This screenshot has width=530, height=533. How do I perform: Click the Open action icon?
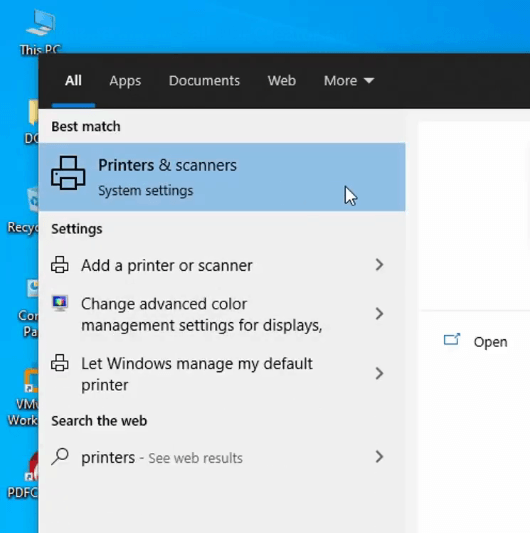[452, 339]
